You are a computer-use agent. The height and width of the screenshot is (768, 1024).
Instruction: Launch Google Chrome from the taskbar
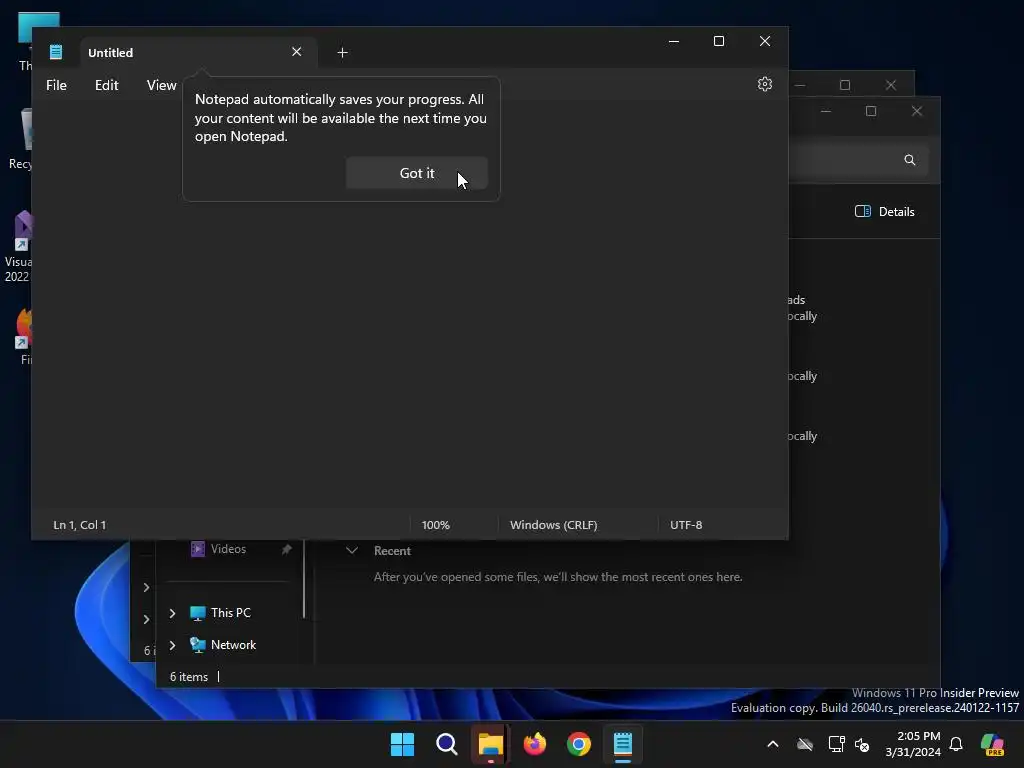tap(579, 744)
